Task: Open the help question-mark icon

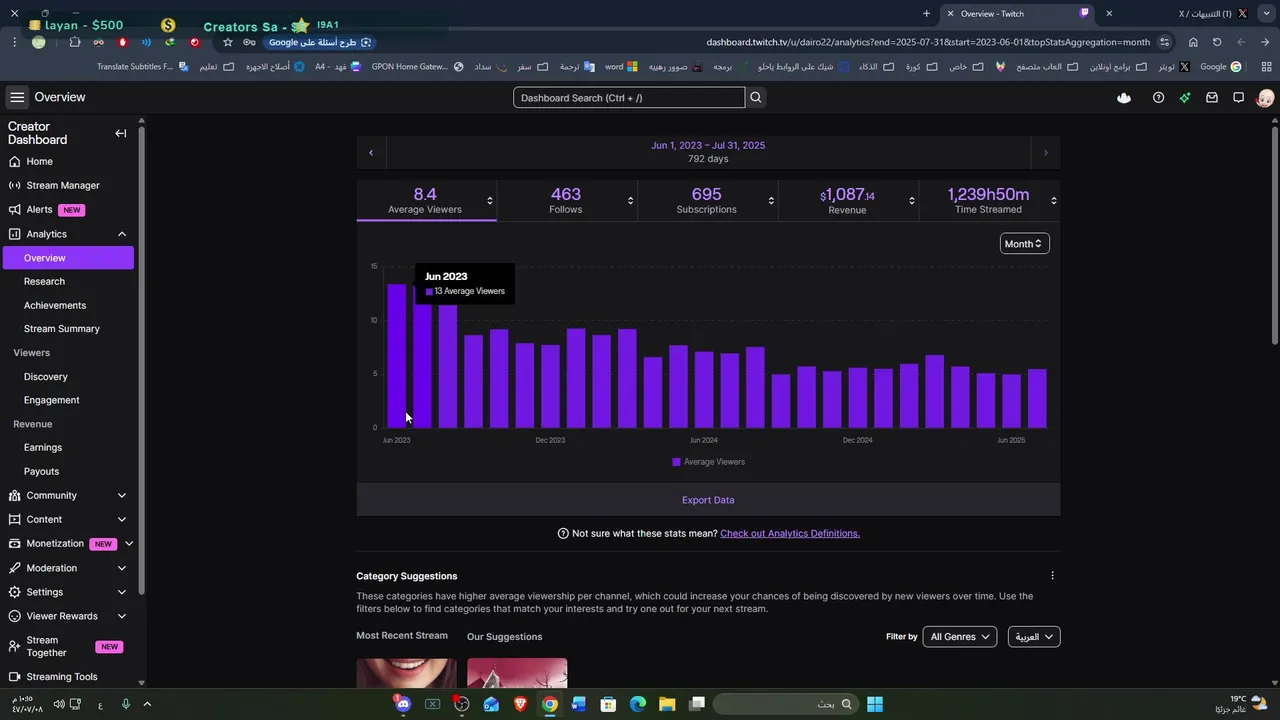Action: (x=1158, y=98)
